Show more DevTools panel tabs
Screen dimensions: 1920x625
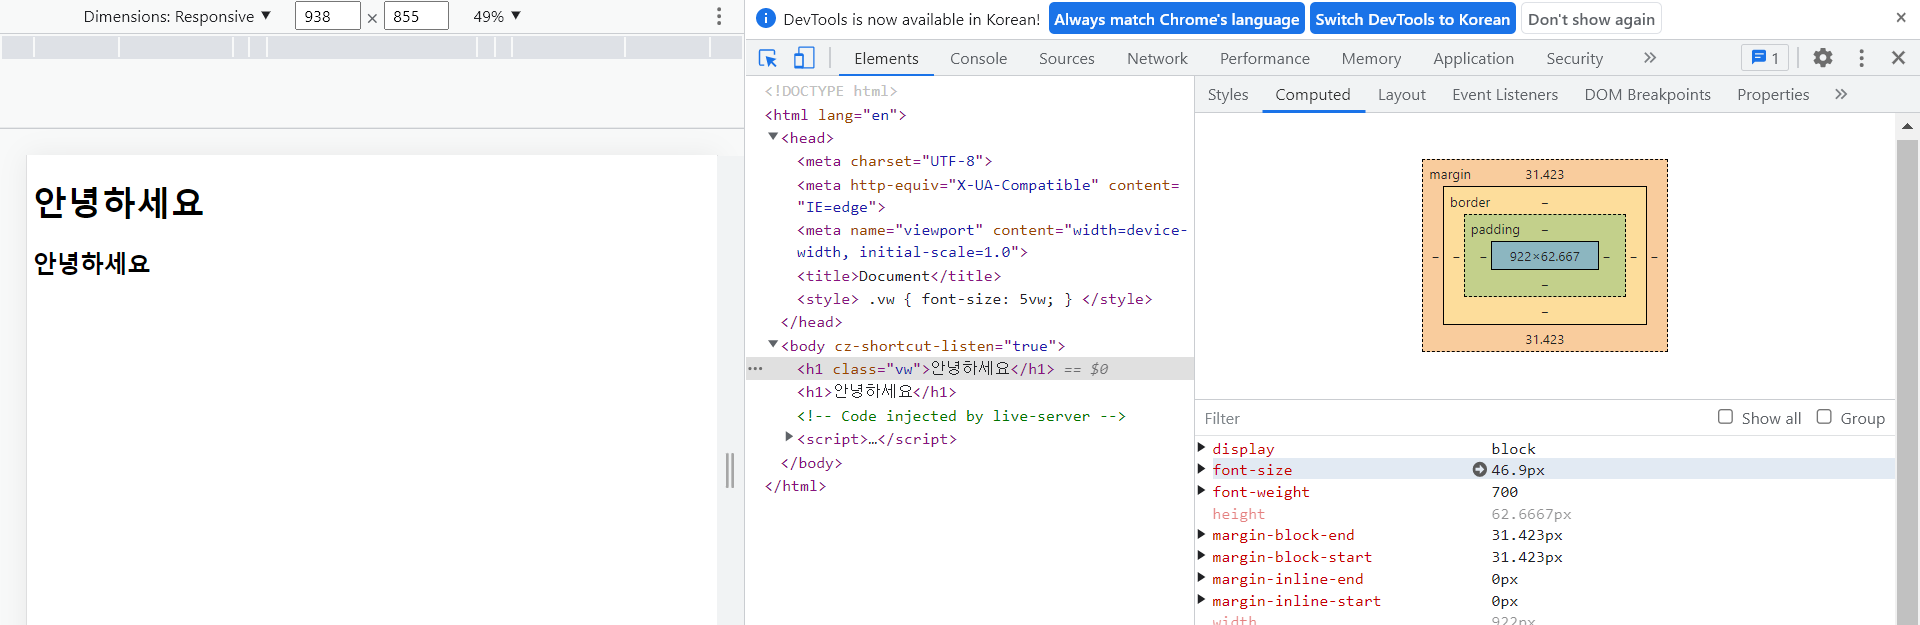coord(1650,58)
